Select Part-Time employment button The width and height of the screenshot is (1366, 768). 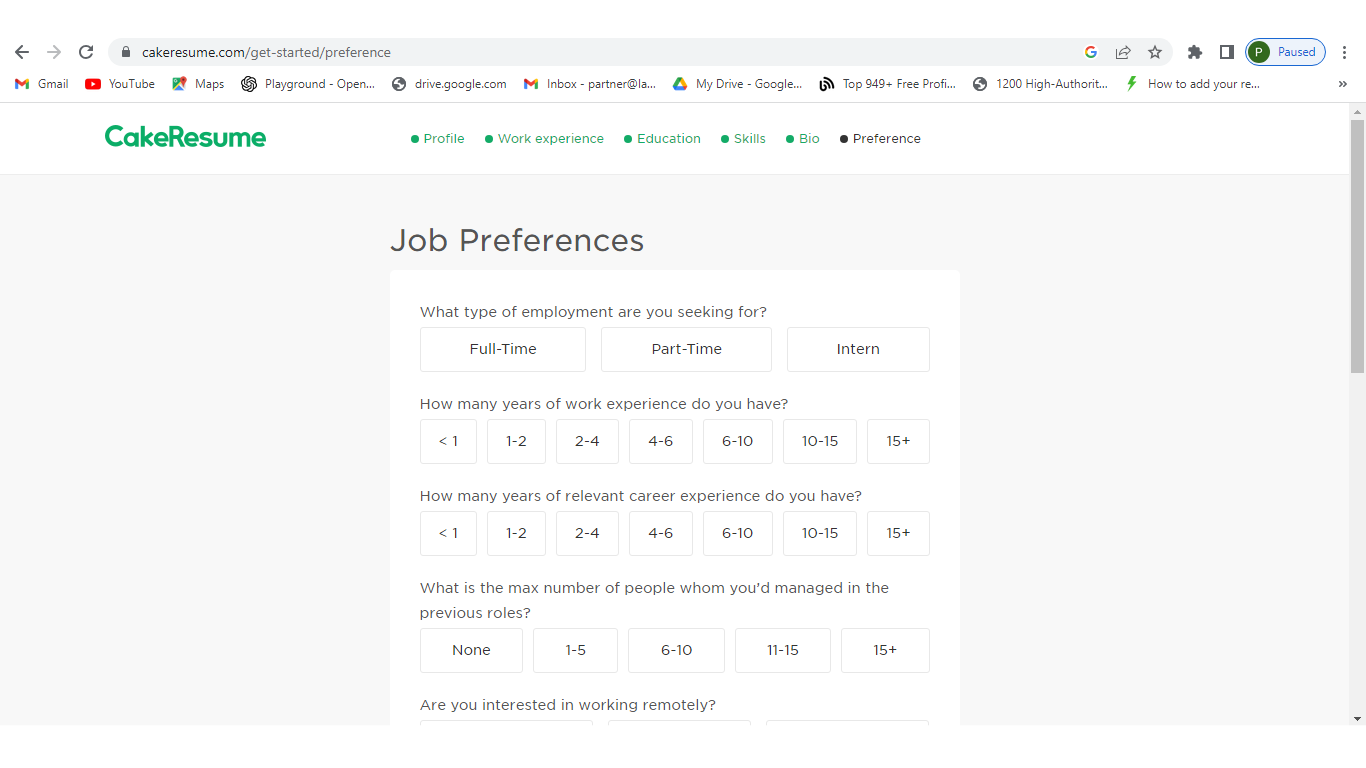coord(686,349)
